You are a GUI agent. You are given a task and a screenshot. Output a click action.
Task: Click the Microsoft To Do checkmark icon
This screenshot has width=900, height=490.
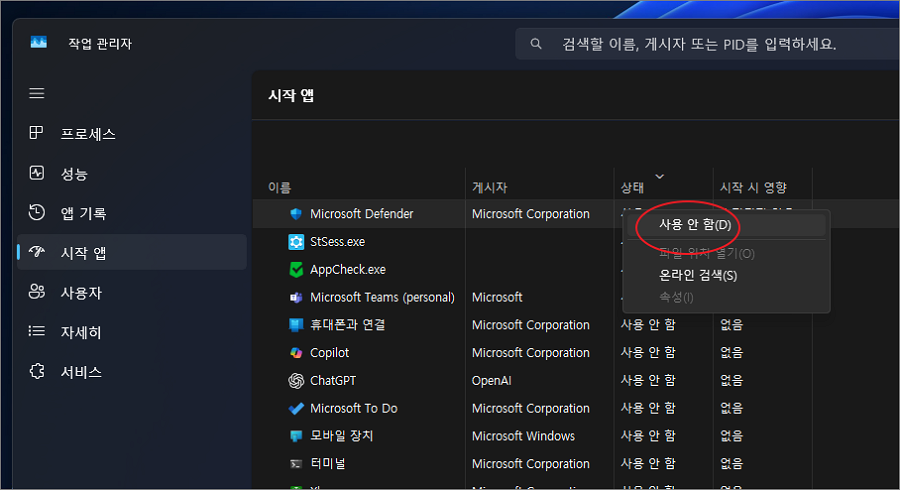pos(296,409)
